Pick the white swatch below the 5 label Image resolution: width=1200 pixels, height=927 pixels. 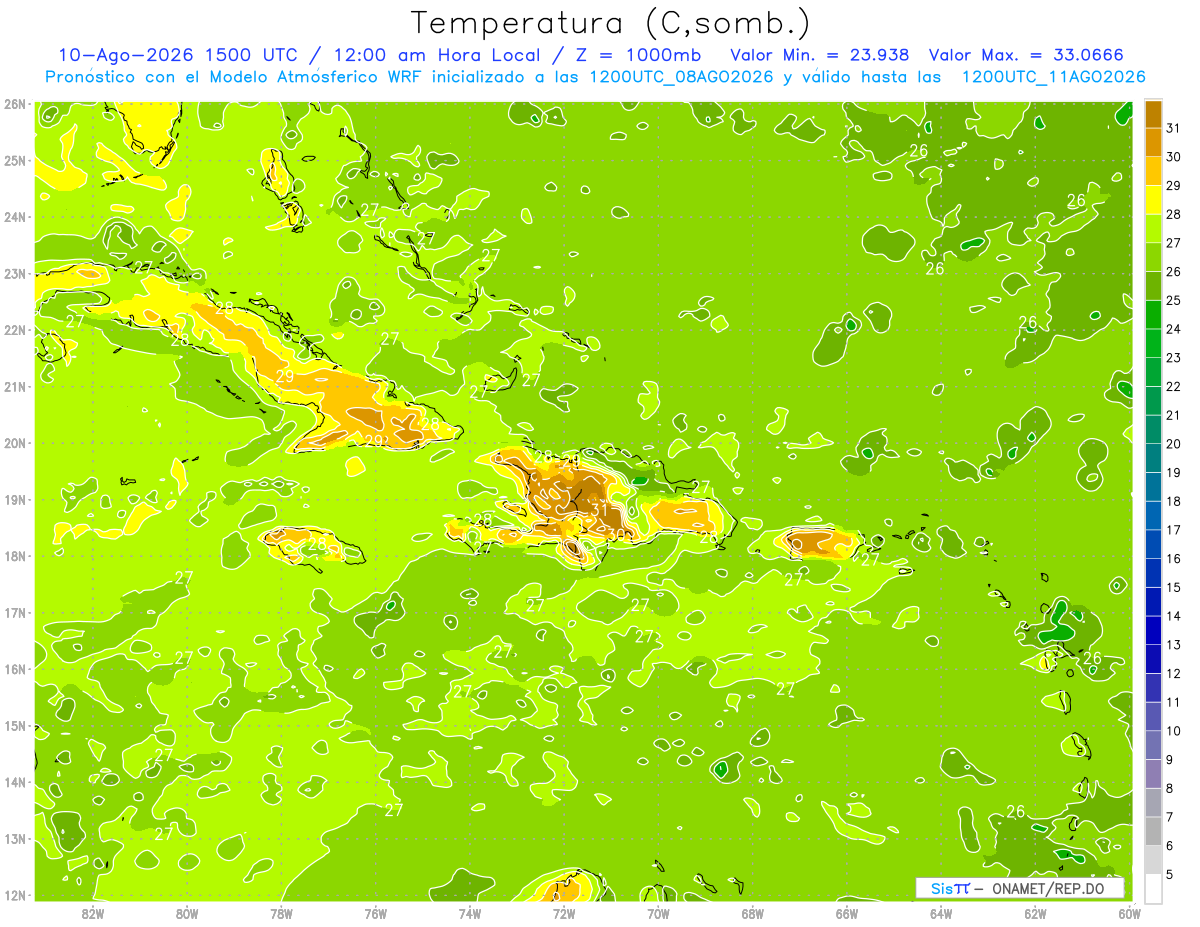[1153, 888]
